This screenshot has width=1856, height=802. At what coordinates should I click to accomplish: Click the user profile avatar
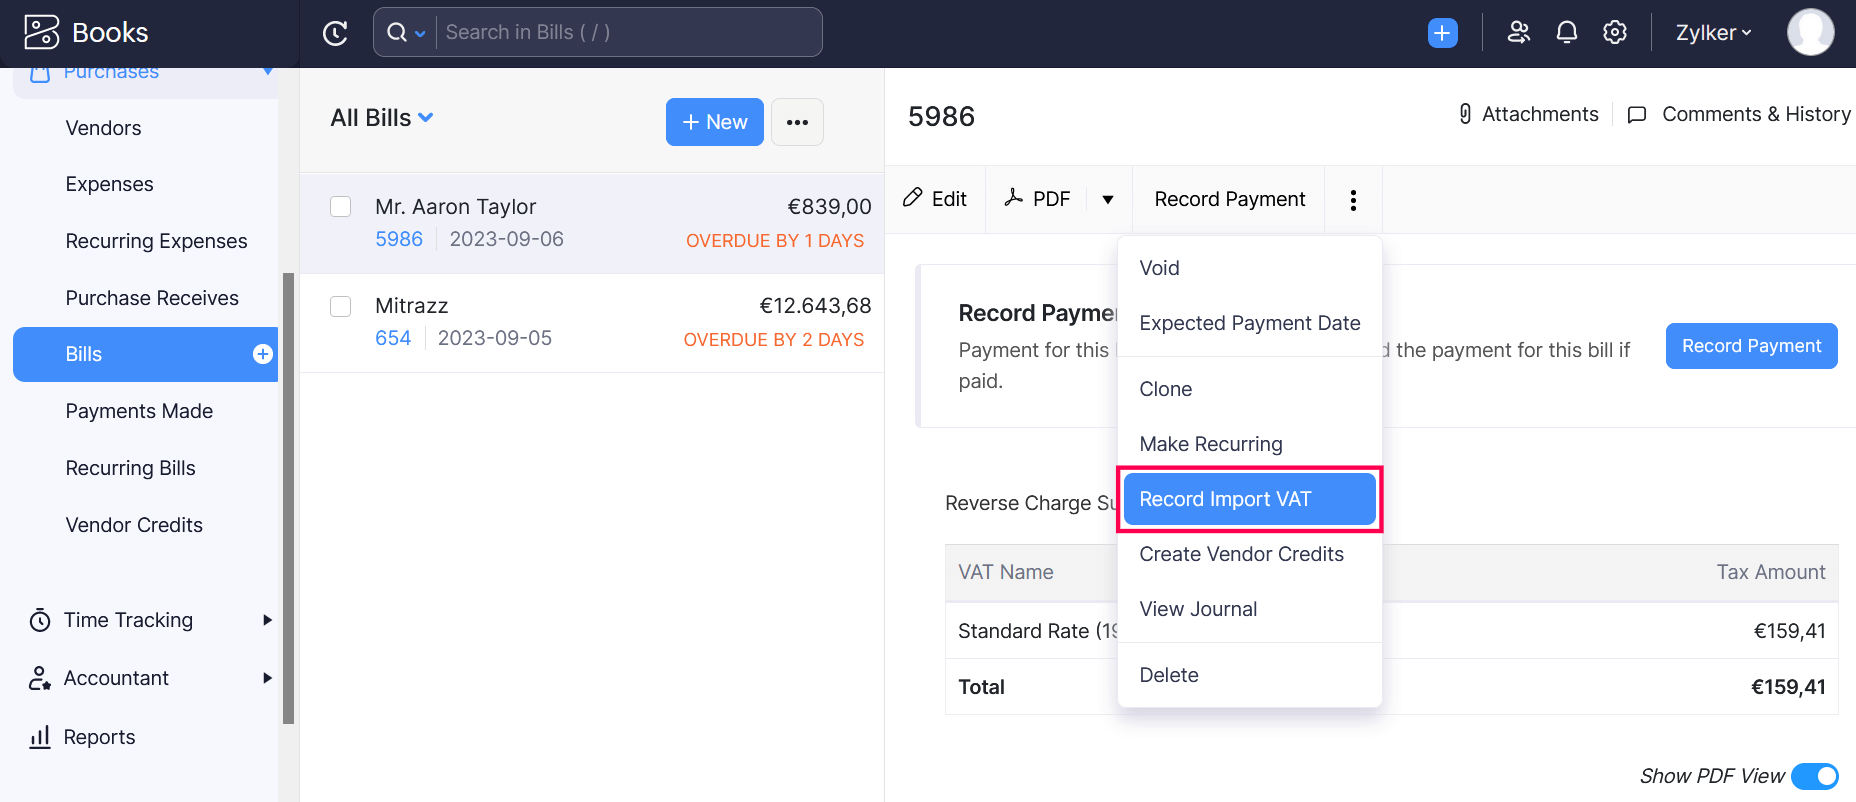pyautogui.click(x=1810, y=33)
